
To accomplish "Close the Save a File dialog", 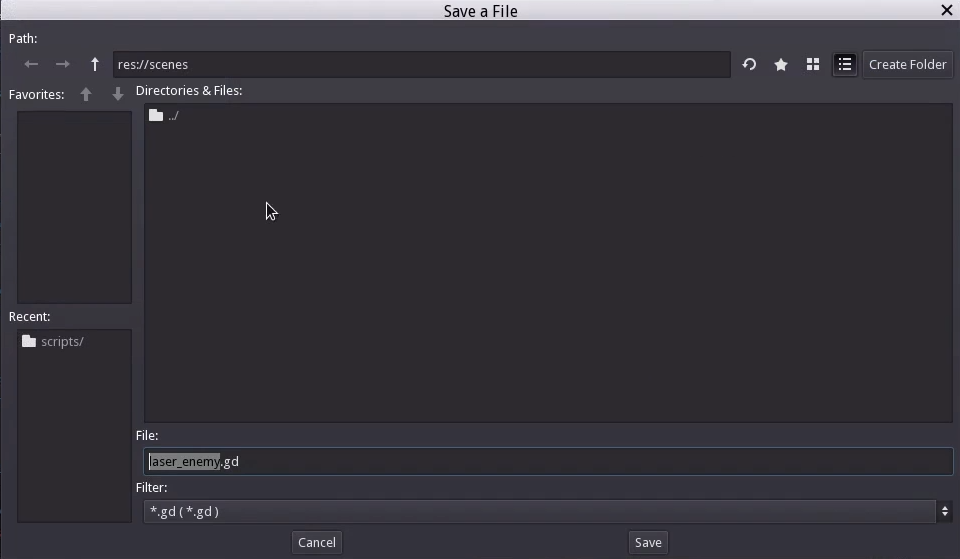I will [x=947, y=10].
